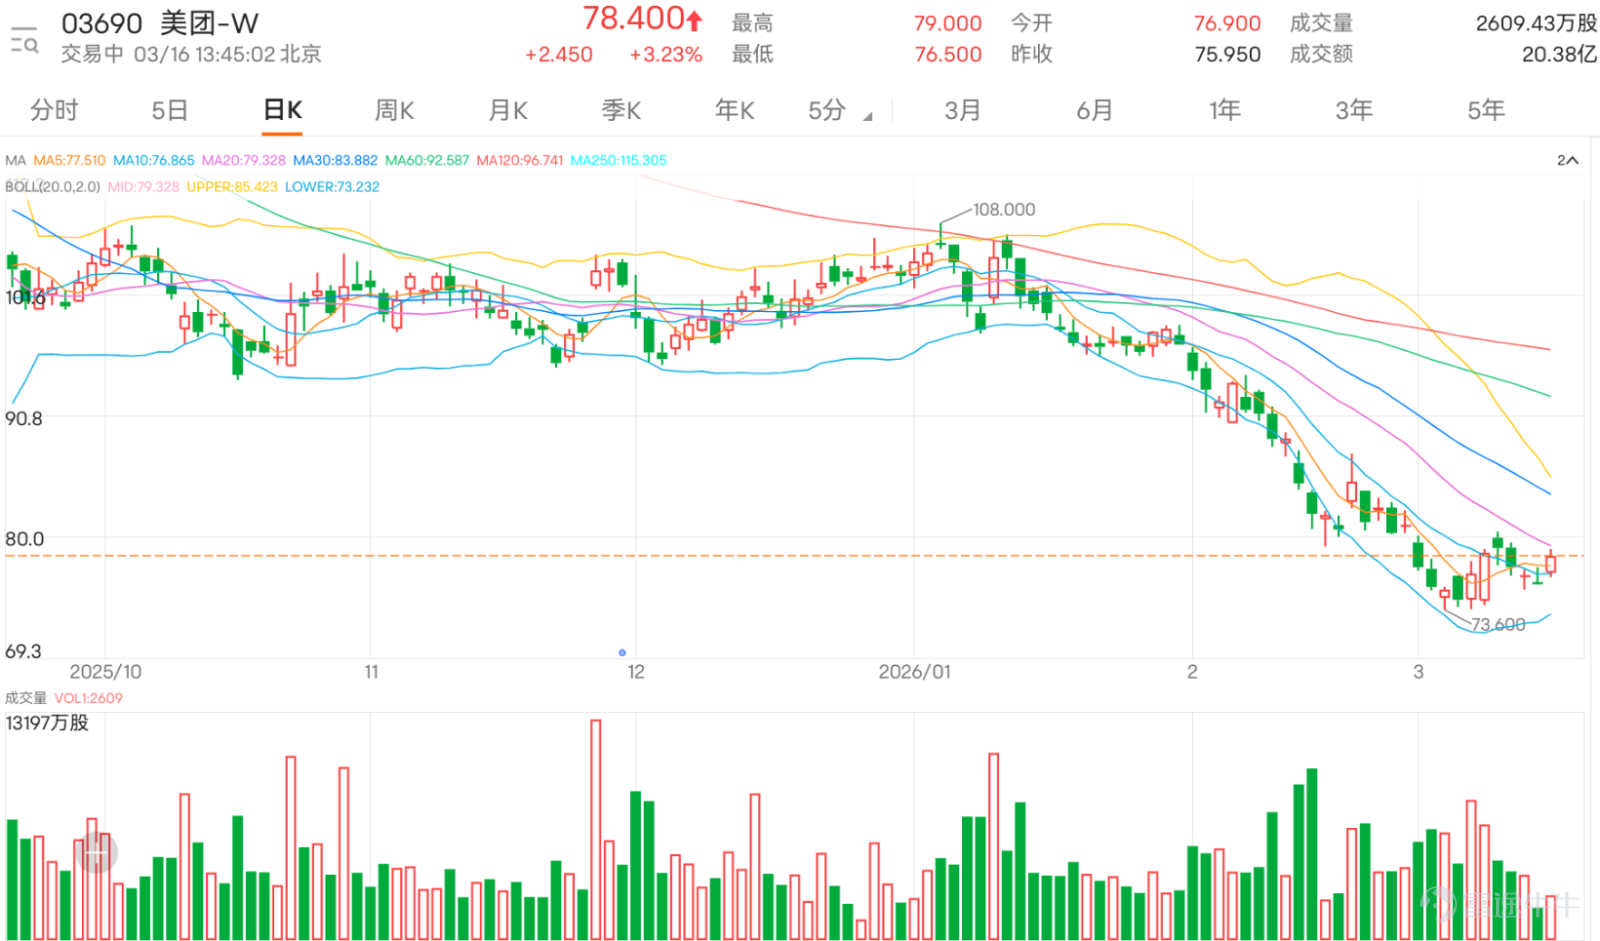Set chart range to 3年
This screenshot has width=1600, height=941.
[x=1354, y=110]
